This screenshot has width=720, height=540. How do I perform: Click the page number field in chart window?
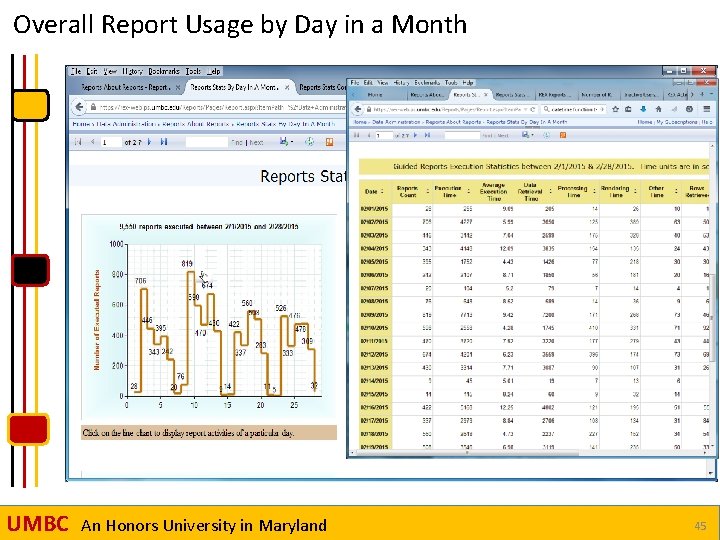(x=111, y=142)
